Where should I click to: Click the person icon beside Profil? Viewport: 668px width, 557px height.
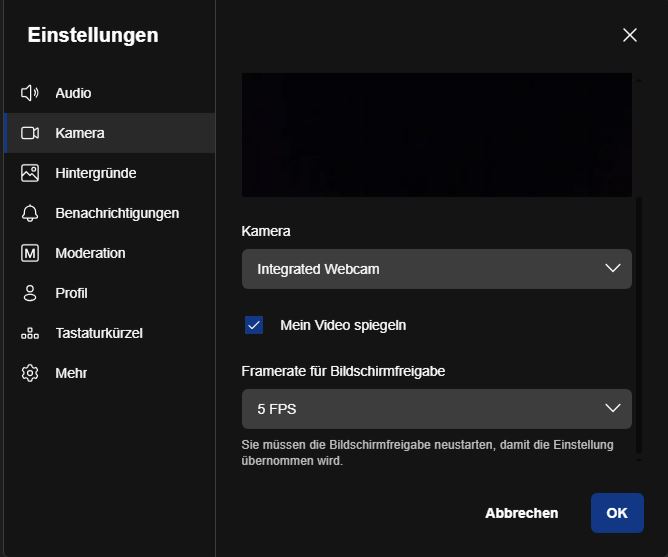[x=30, y=293]
